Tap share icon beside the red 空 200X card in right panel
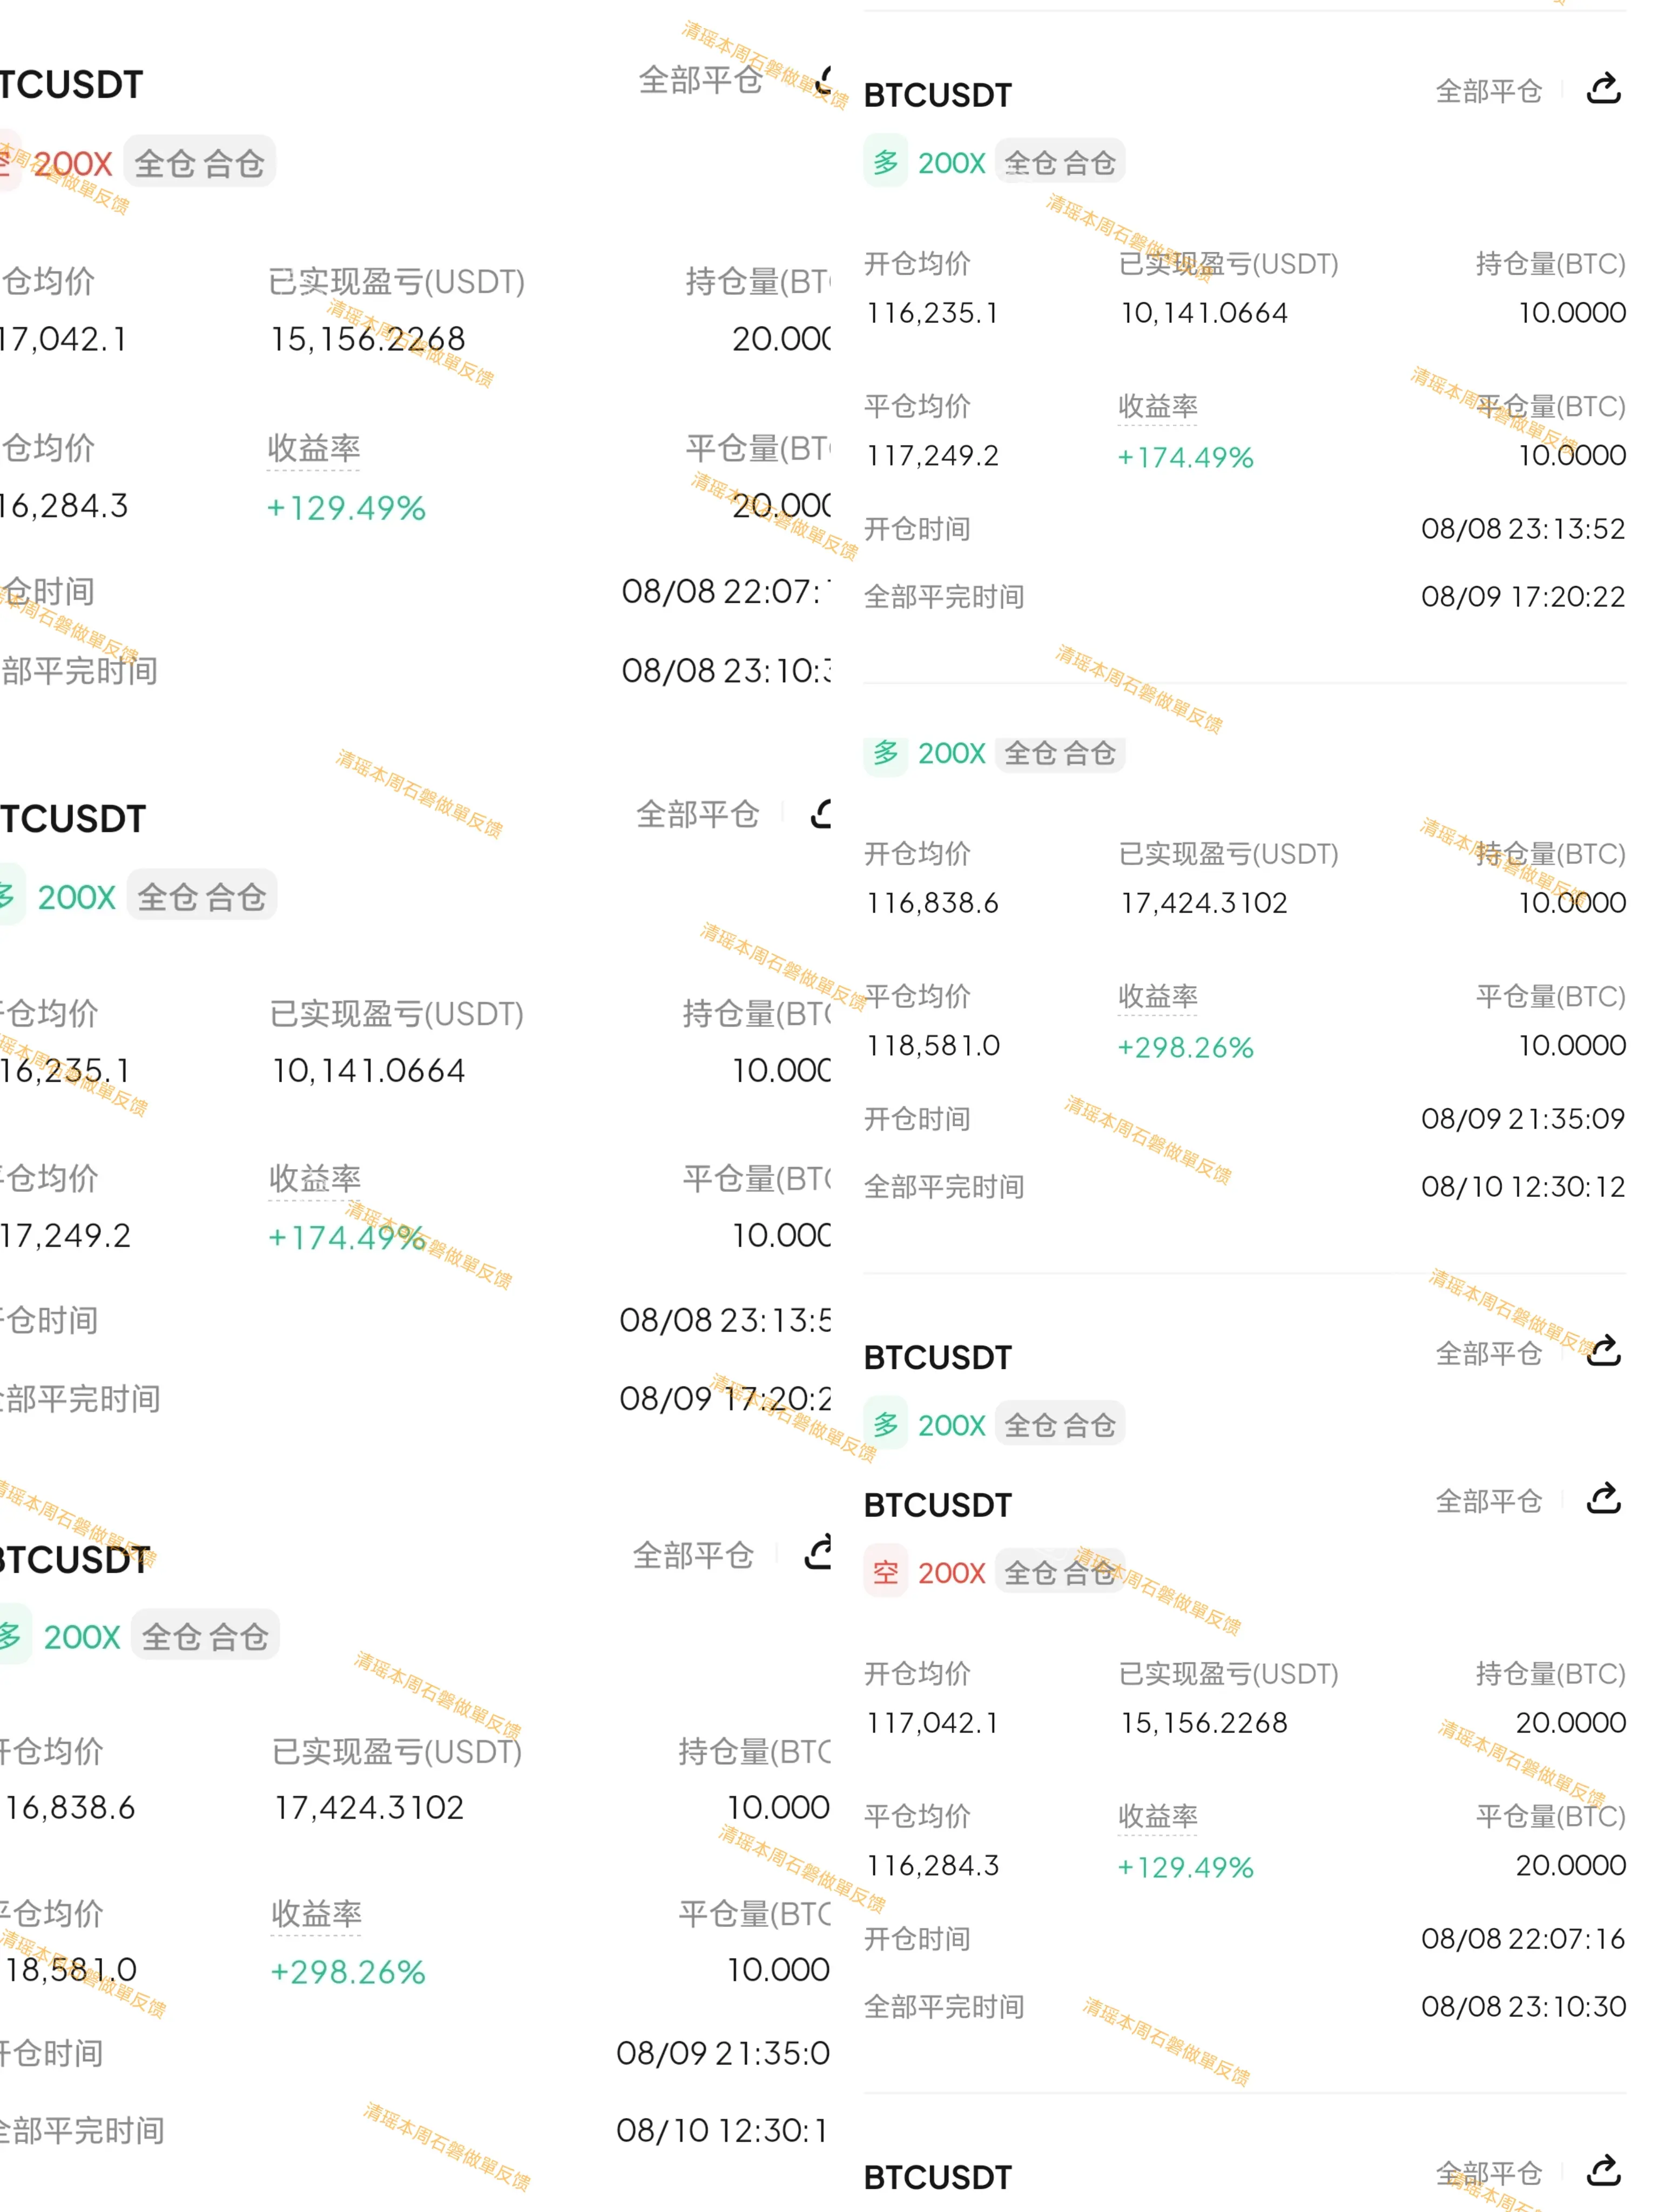 pos(1603,1498)
